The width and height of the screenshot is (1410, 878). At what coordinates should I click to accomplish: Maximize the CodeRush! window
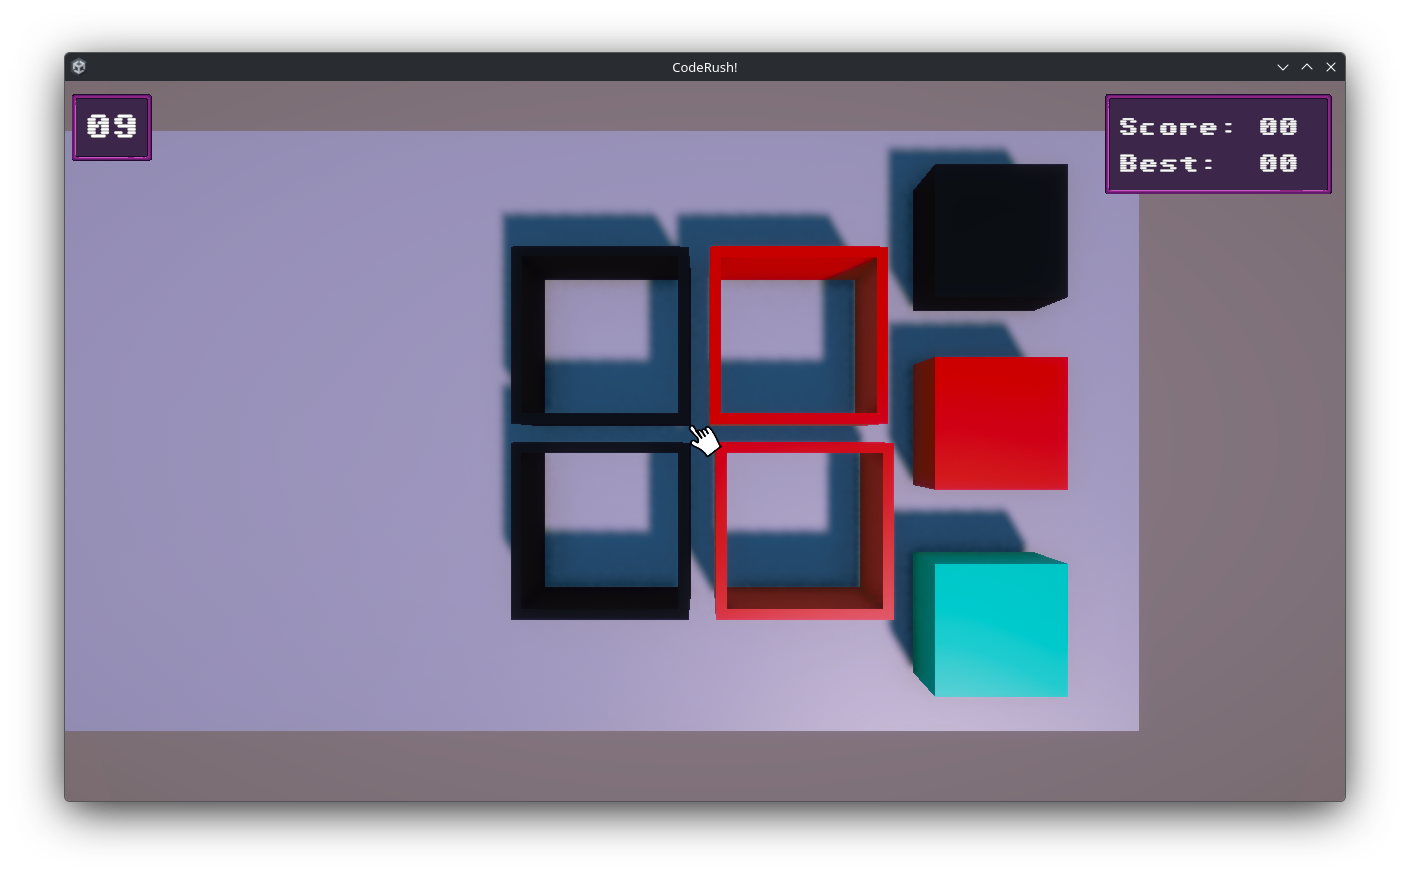(1307, 67)
